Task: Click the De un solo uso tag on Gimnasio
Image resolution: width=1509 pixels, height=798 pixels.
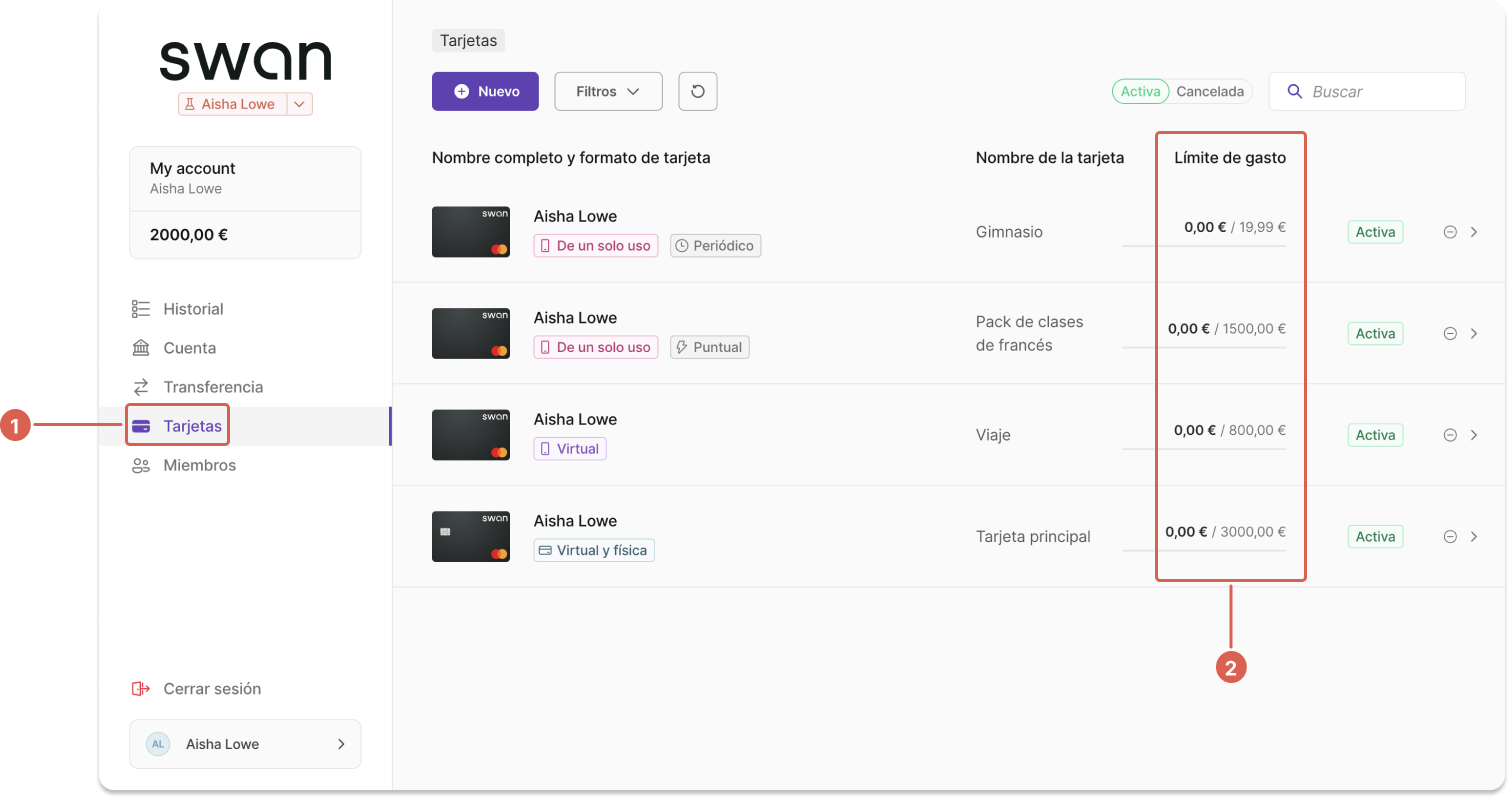Action: coord(596,245)
